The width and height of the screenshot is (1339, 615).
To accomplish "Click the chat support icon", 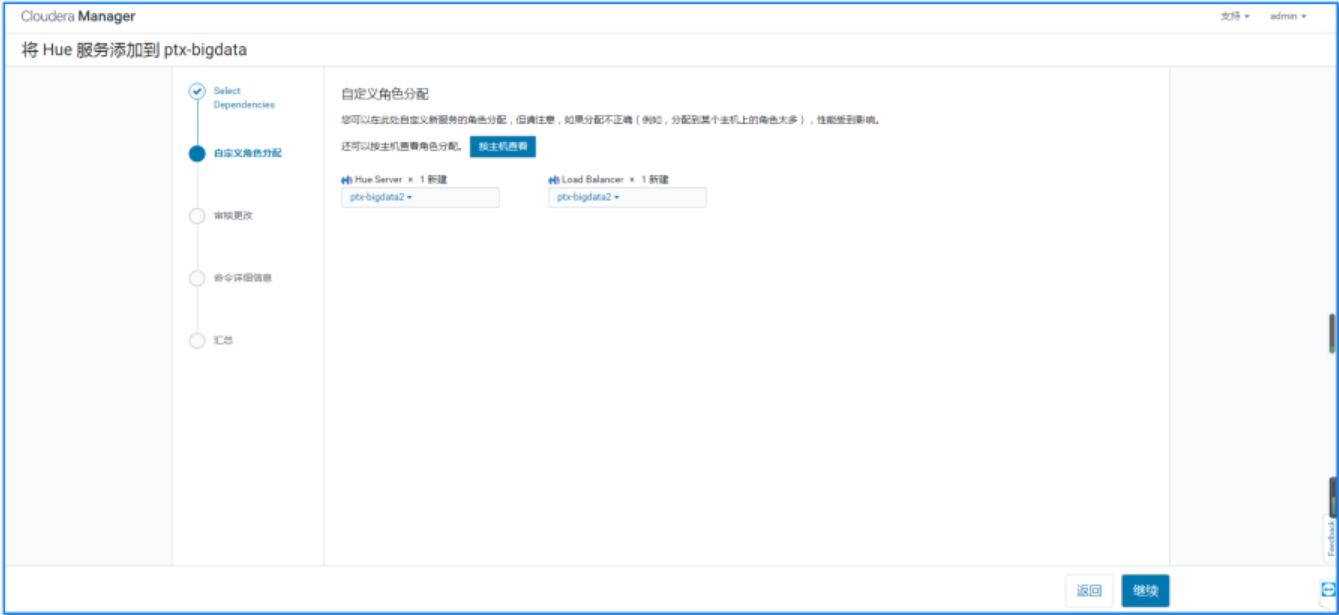I will [1329, 590].
